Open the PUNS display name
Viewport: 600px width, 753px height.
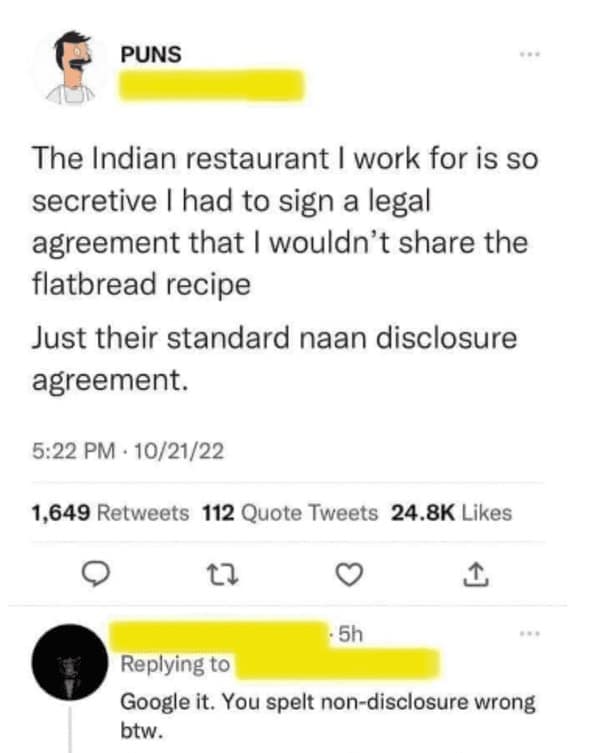tap(151, 54)
